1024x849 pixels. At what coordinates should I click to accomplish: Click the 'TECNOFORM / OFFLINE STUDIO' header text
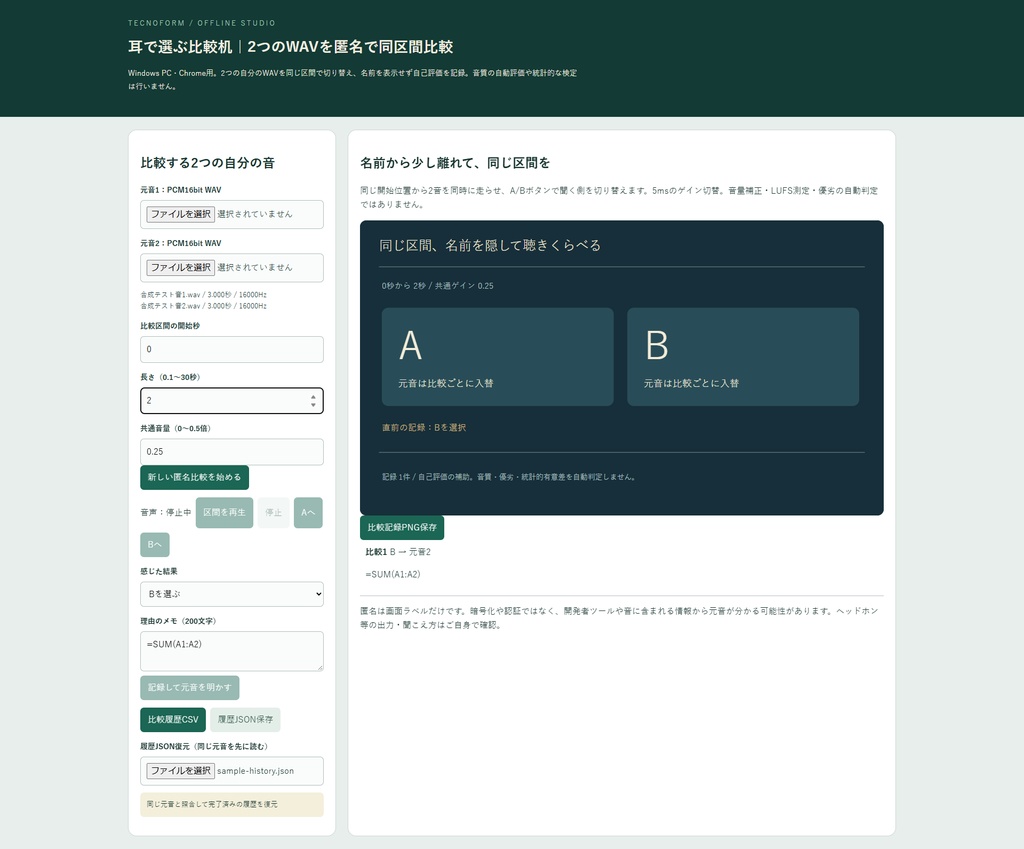[202, 23]
